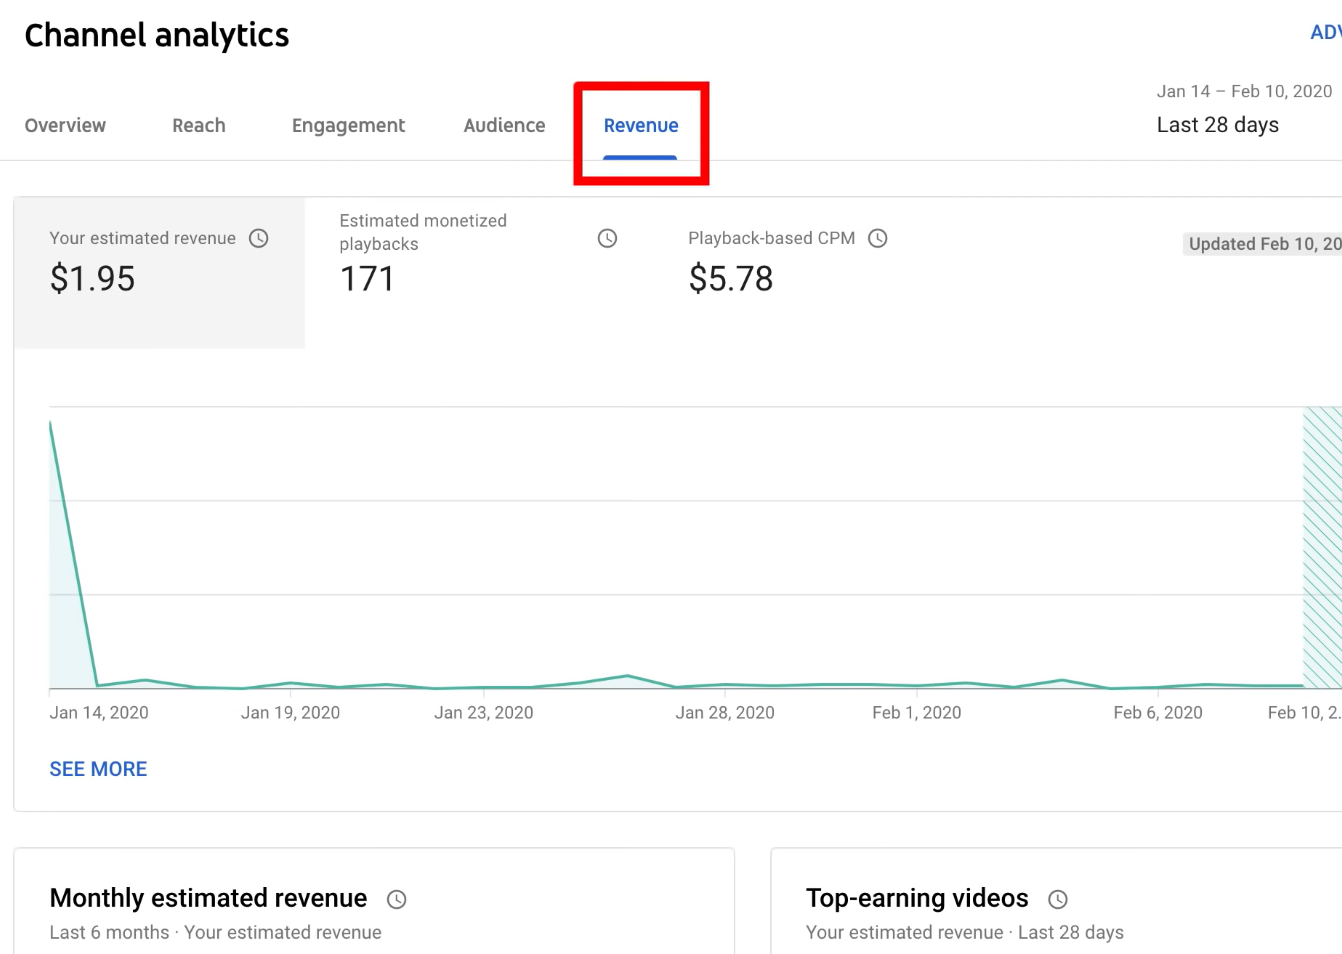Screen dimensions: 1342x954
Task: Select the revenue data point on Jan 14
Action: (51, 424)
